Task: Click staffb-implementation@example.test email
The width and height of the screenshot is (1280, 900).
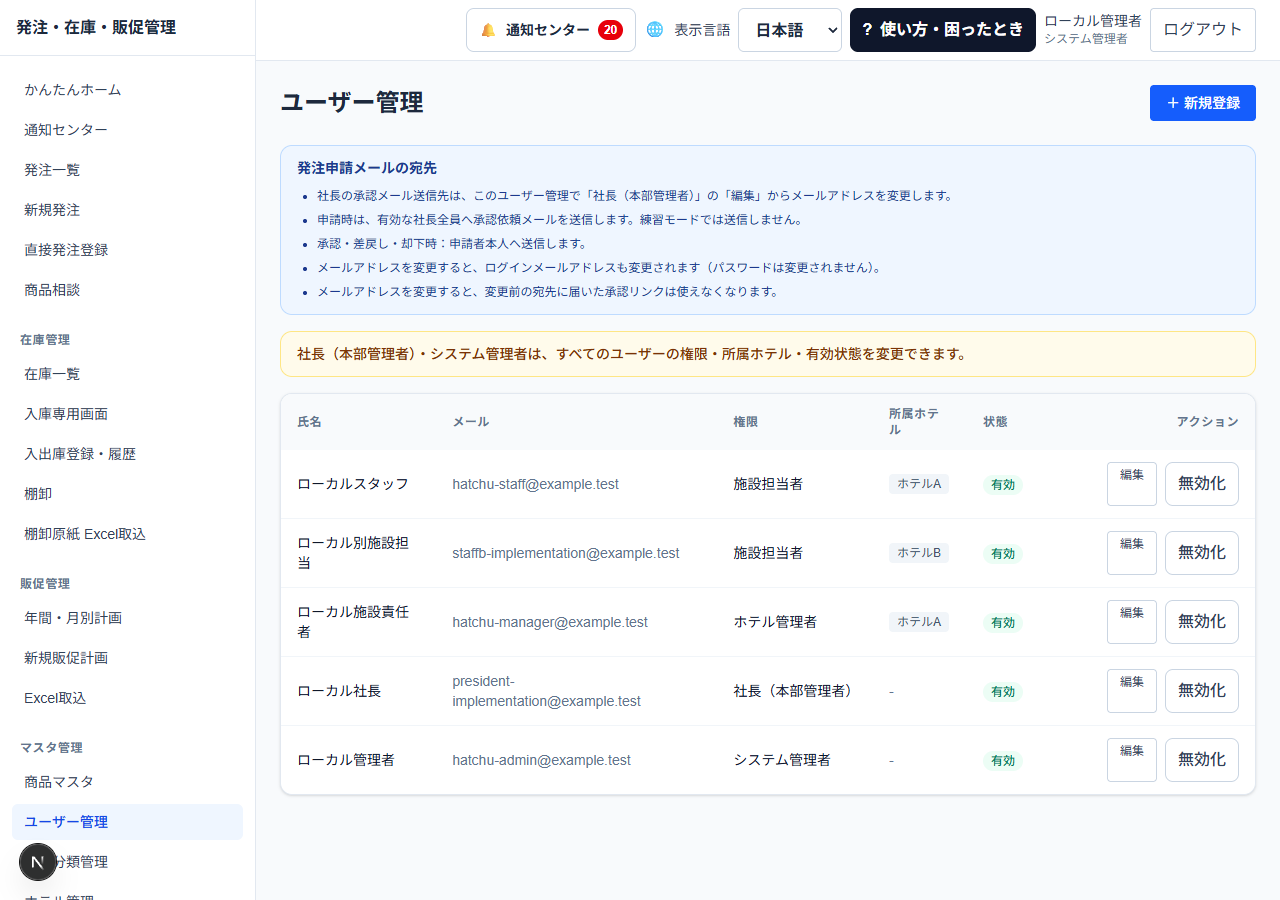Action: click(566, 553)
